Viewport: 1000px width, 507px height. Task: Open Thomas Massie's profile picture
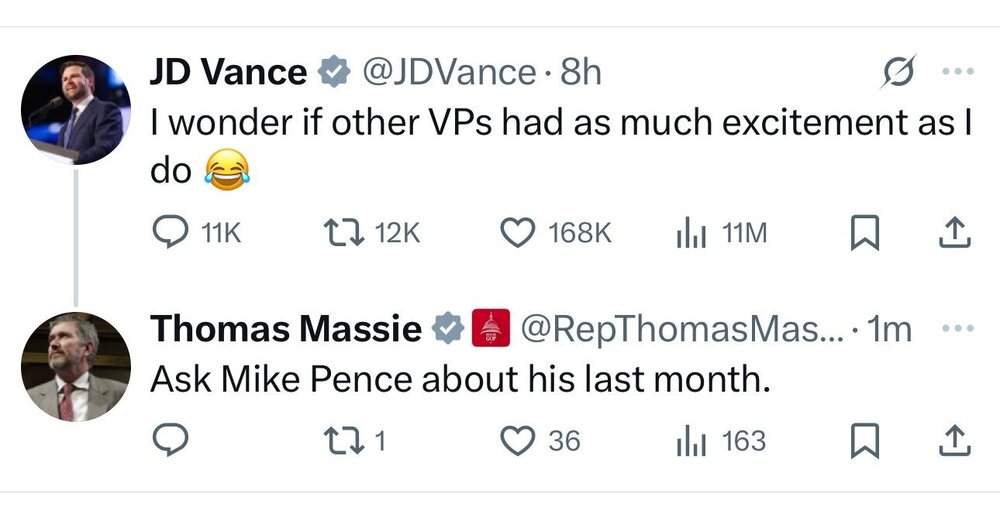click(76, 366)
